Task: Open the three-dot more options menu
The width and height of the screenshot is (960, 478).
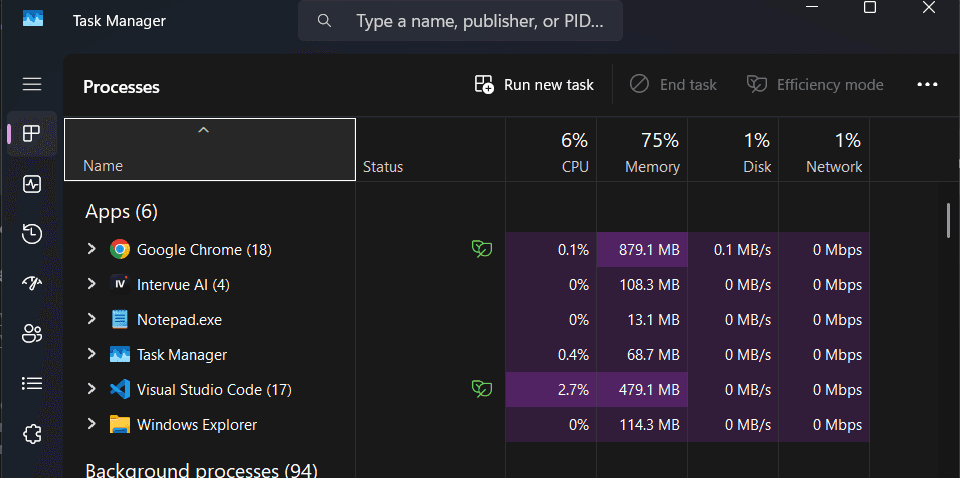Action: (928, 84)
